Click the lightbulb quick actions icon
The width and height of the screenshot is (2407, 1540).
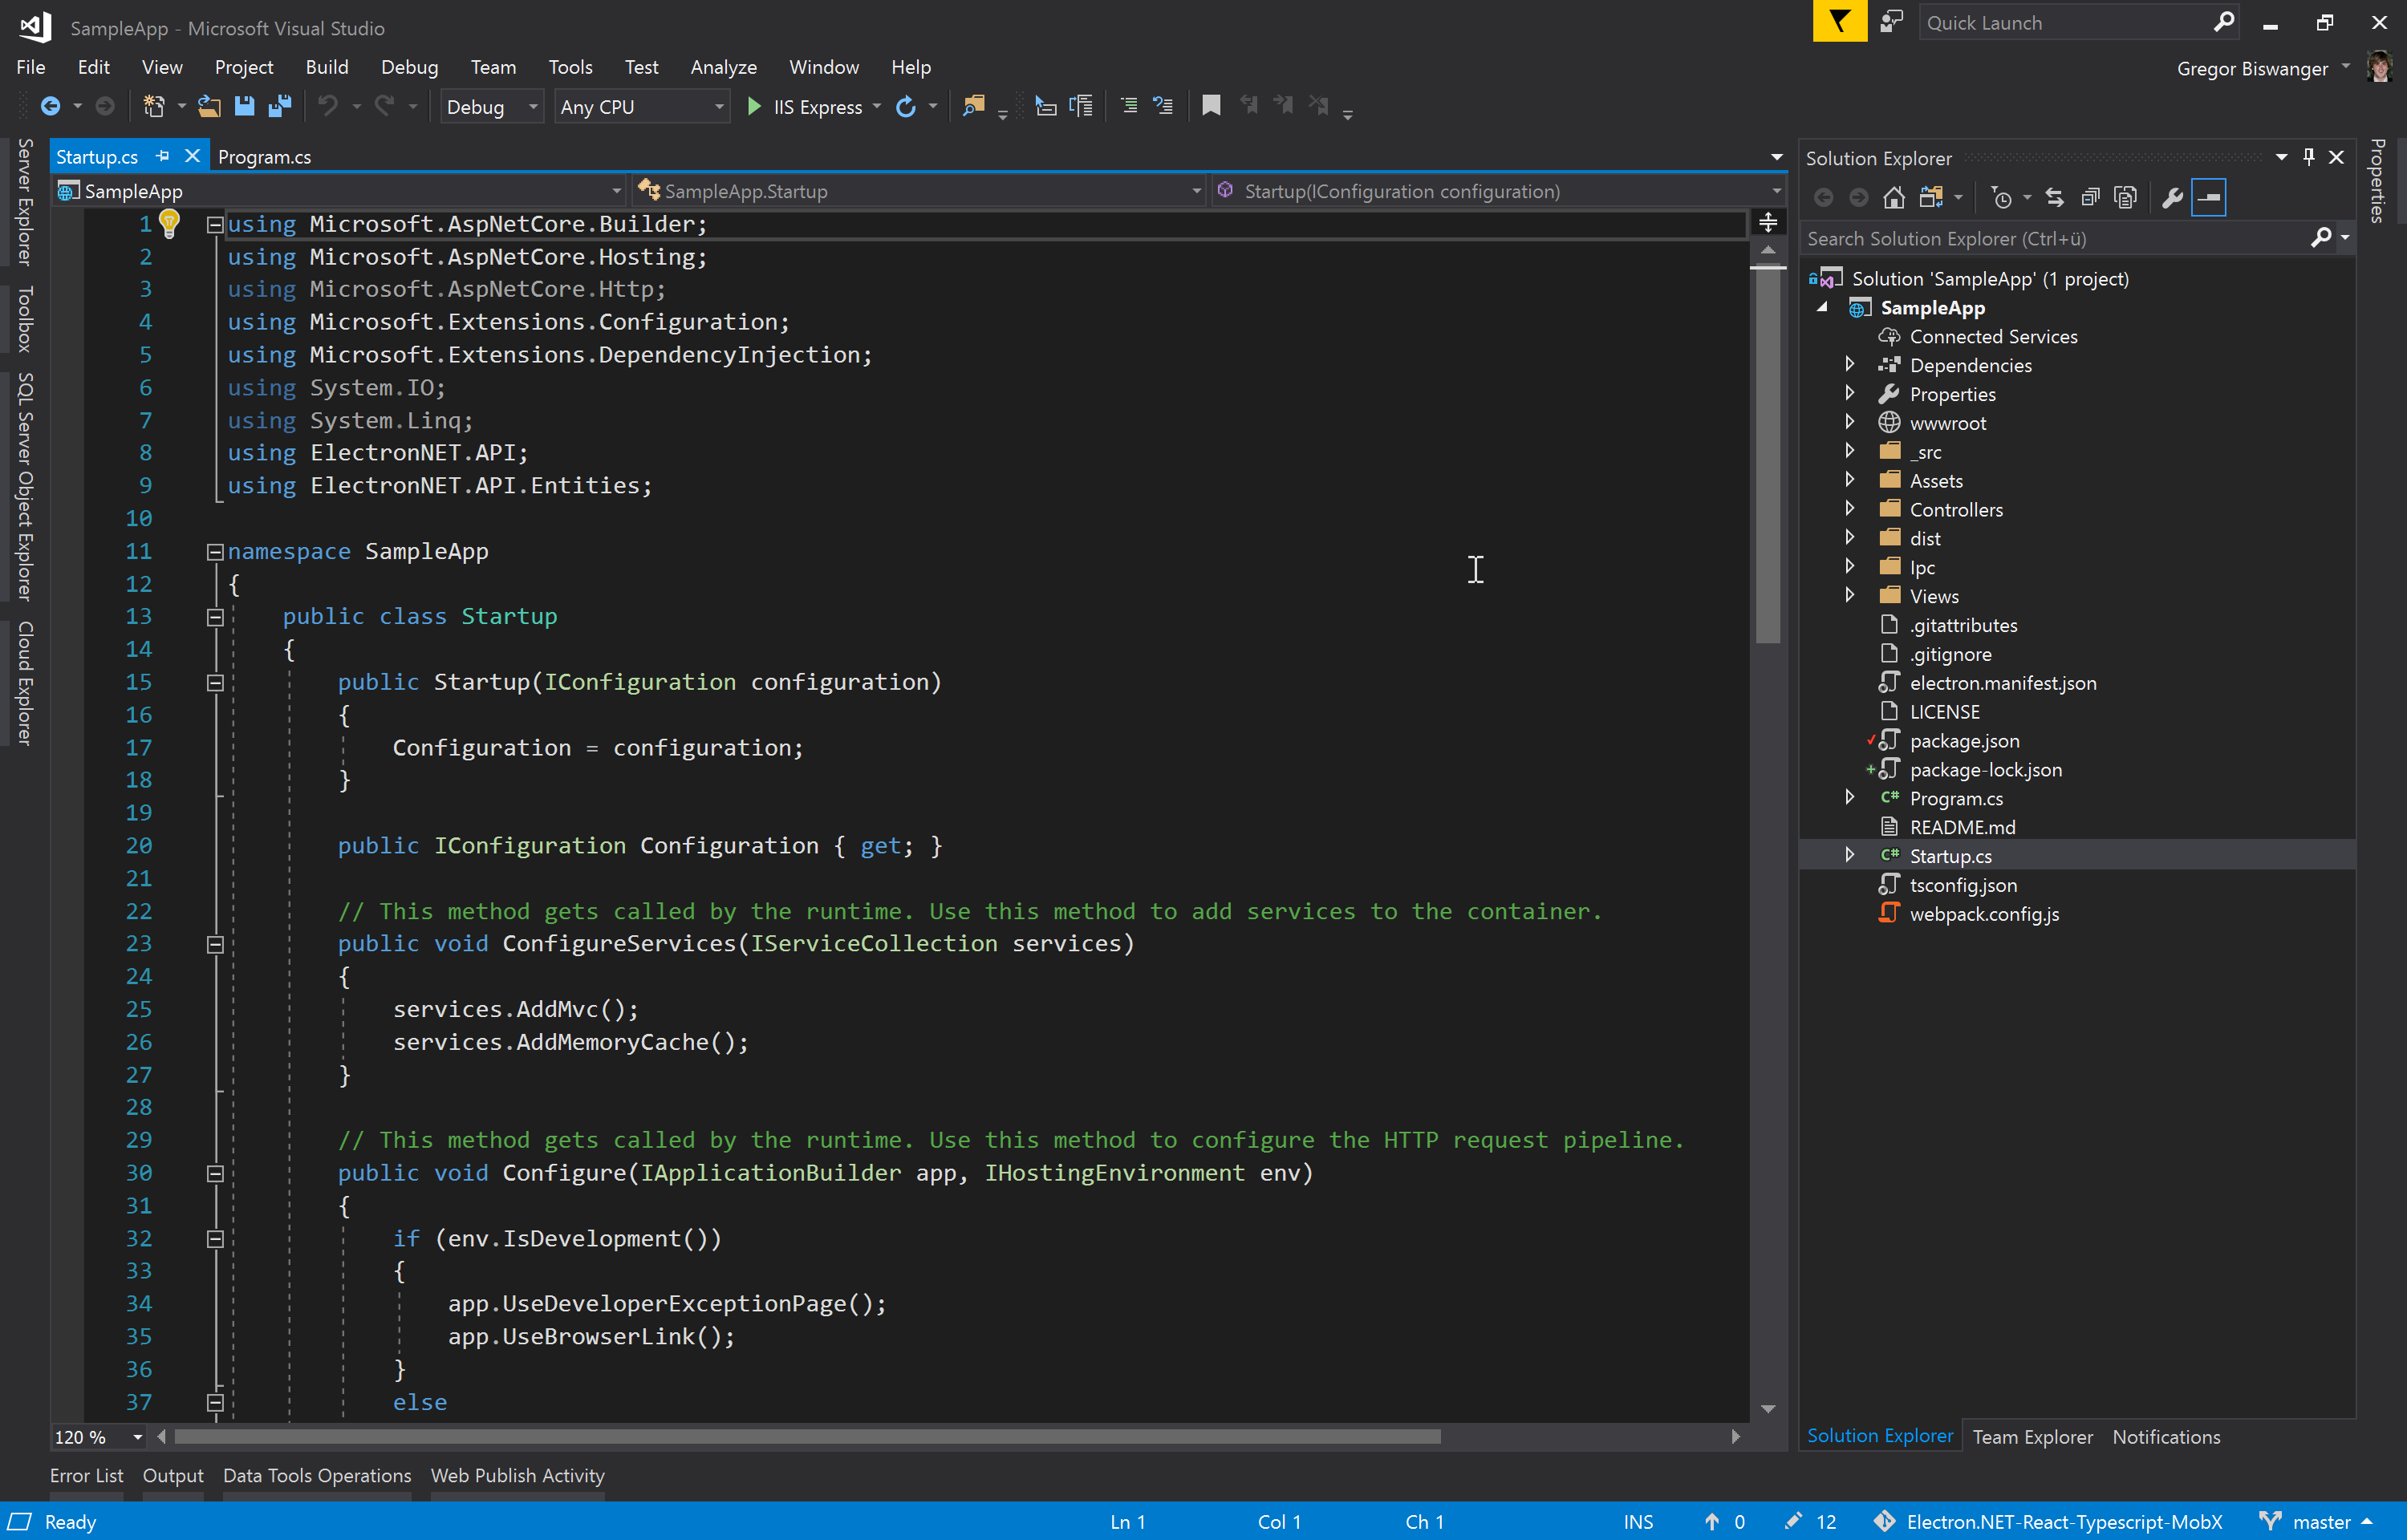[x=169, y=223]
